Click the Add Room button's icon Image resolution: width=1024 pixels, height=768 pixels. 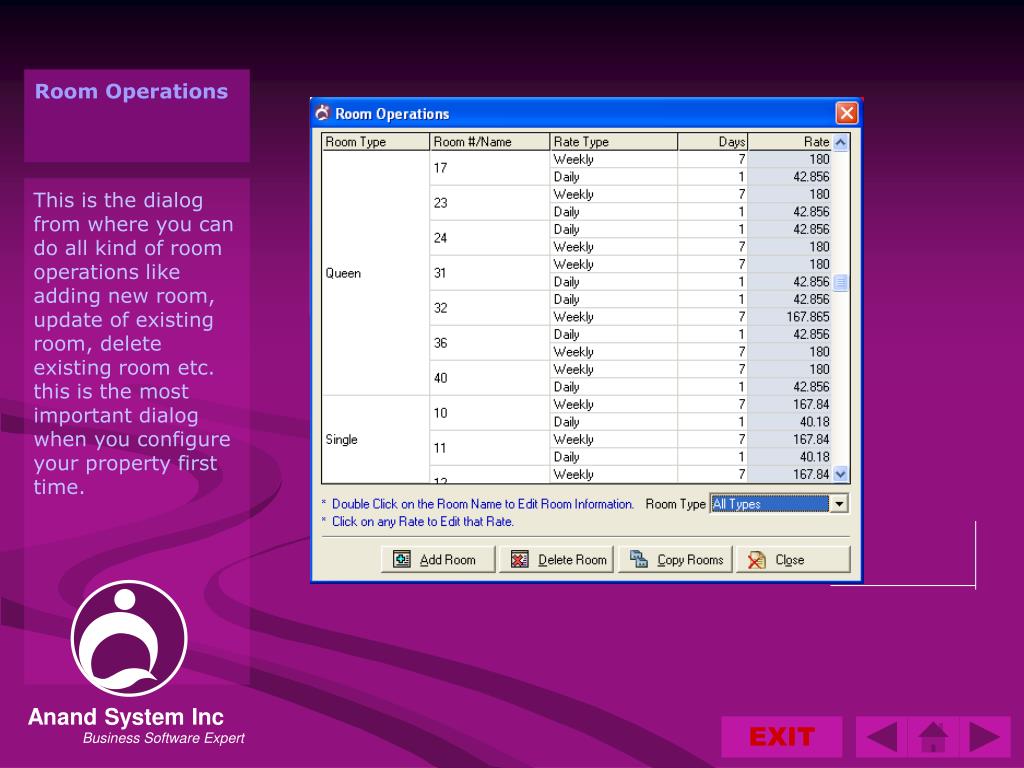coord(402,559)
